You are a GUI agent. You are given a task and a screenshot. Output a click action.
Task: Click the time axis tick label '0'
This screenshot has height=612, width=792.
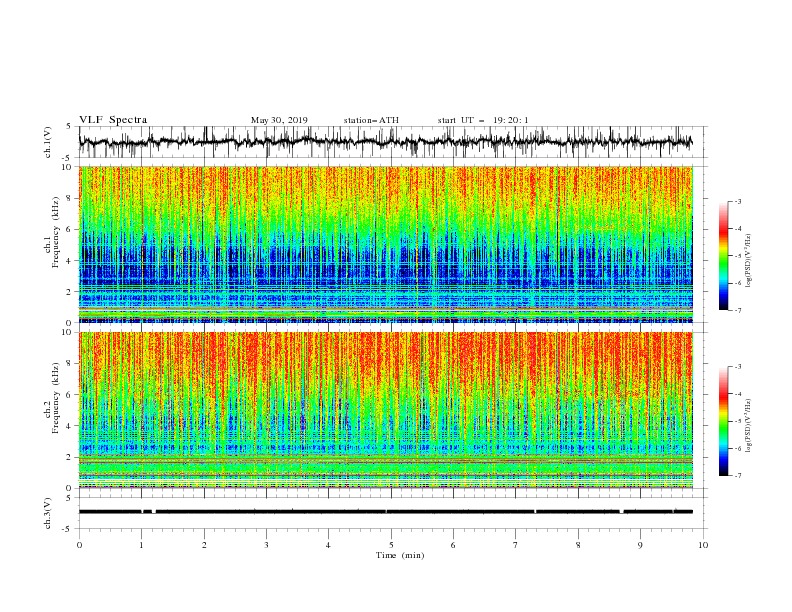(x=79, y=545)
